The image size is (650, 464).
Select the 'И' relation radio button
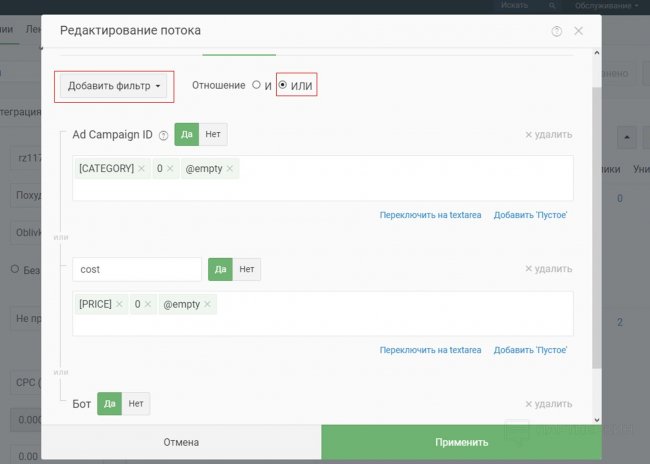(x=257, y=86)
